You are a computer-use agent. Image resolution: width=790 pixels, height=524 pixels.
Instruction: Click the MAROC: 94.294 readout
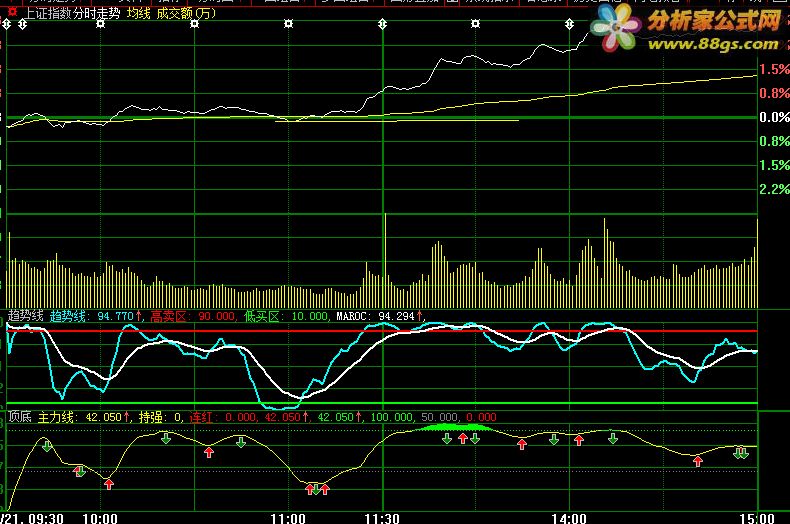(379, 316)
